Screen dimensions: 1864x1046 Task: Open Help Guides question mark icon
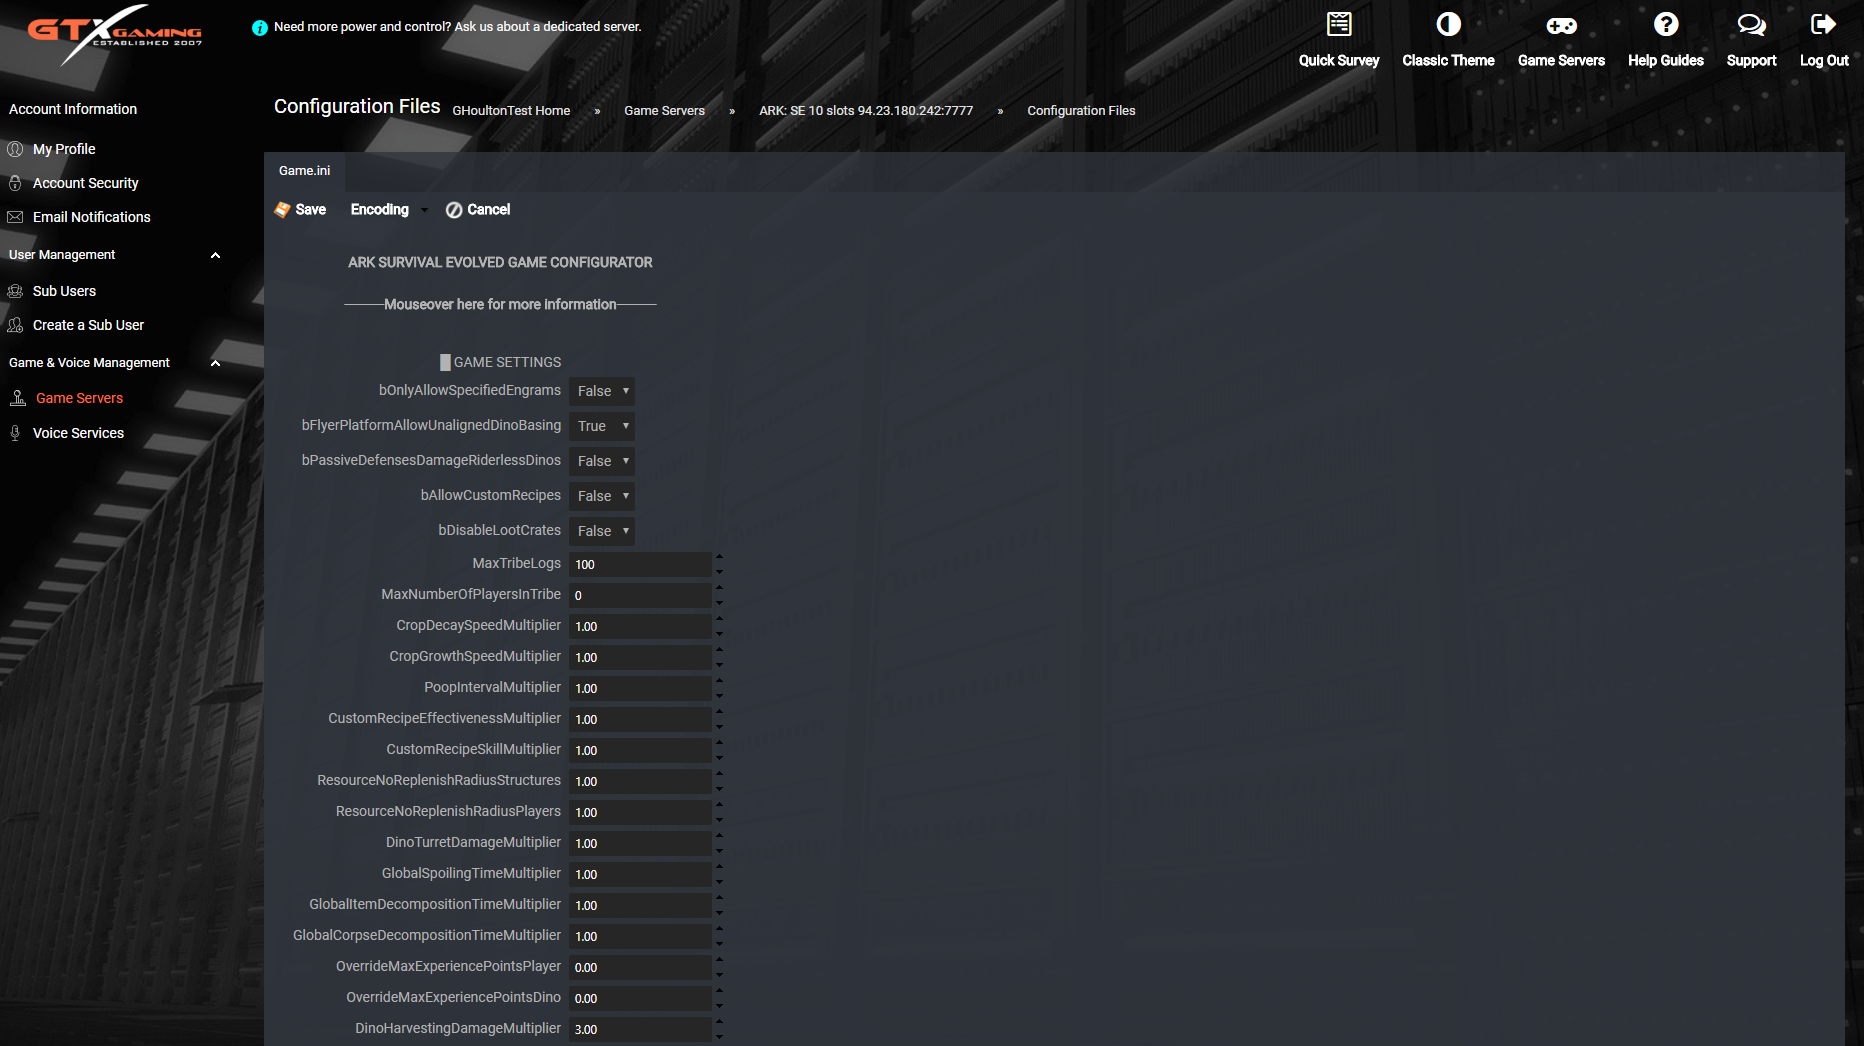point(1666,24)
